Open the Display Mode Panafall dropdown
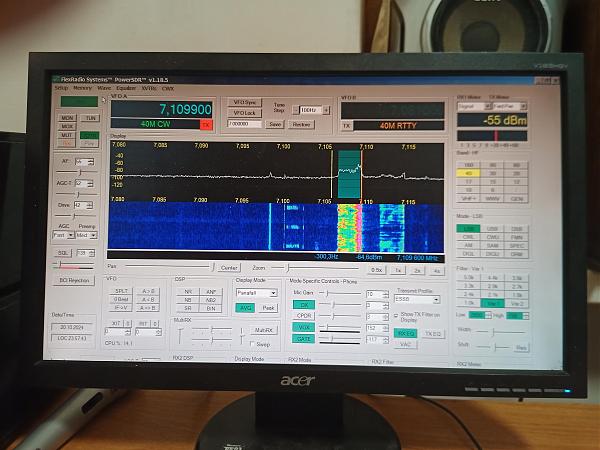The image size is (600, 450). [256, 293]
